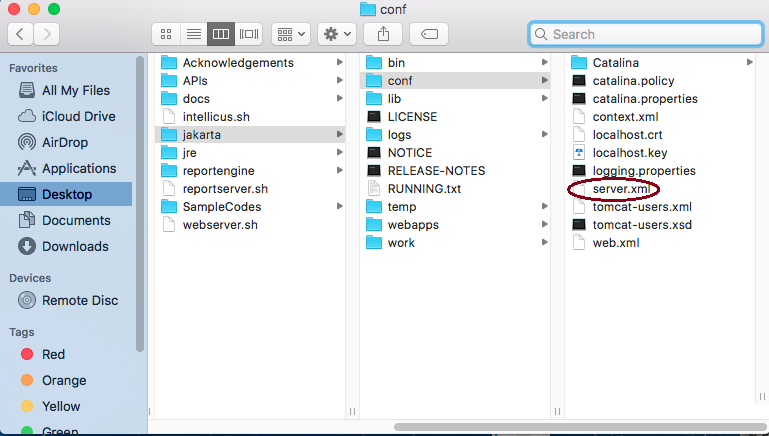Image resolution: width=769 pixels, height=436 pixels.
Task: Expand the work folder arrow
Action: pos(544,242)
